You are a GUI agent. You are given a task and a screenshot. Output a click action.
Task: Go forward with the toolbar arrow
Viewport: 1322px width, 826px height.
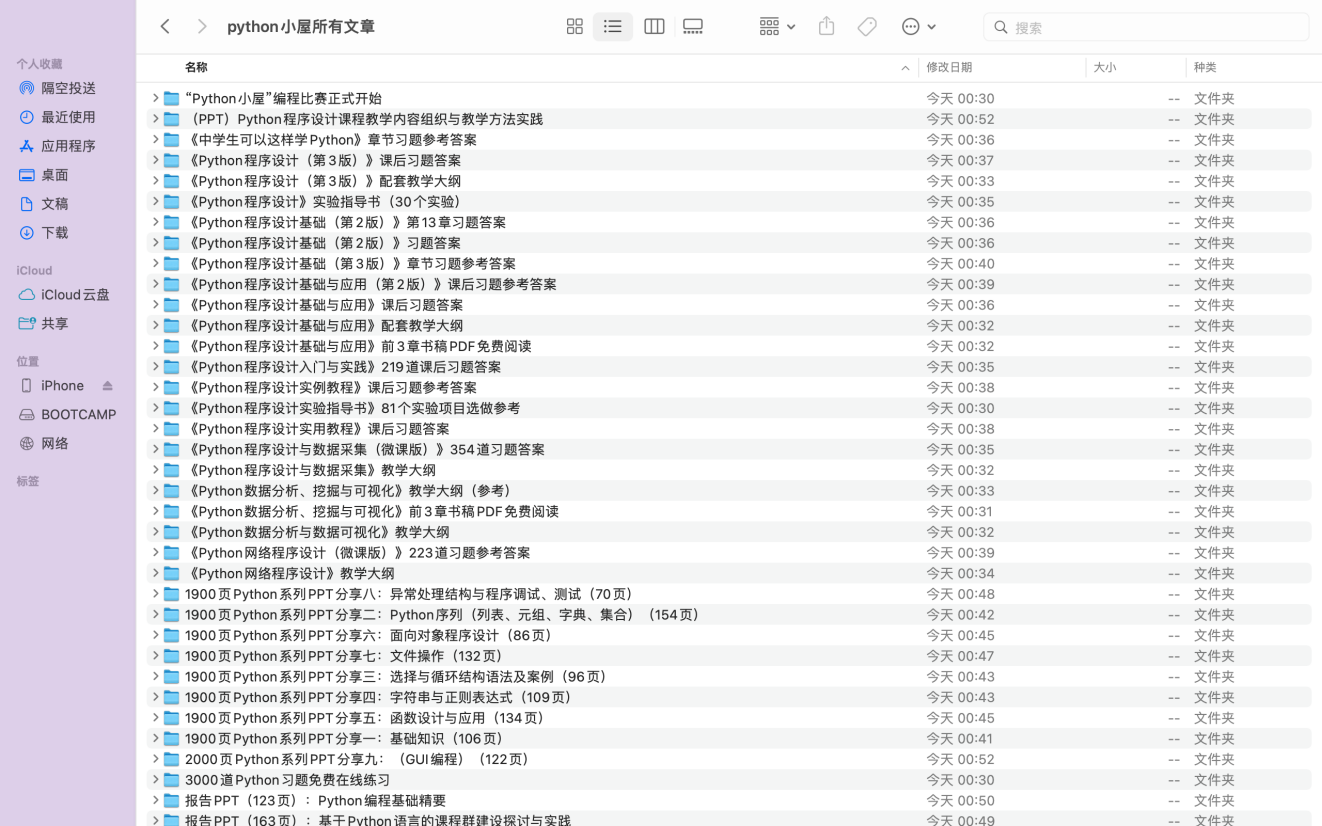tap(202, 27)
